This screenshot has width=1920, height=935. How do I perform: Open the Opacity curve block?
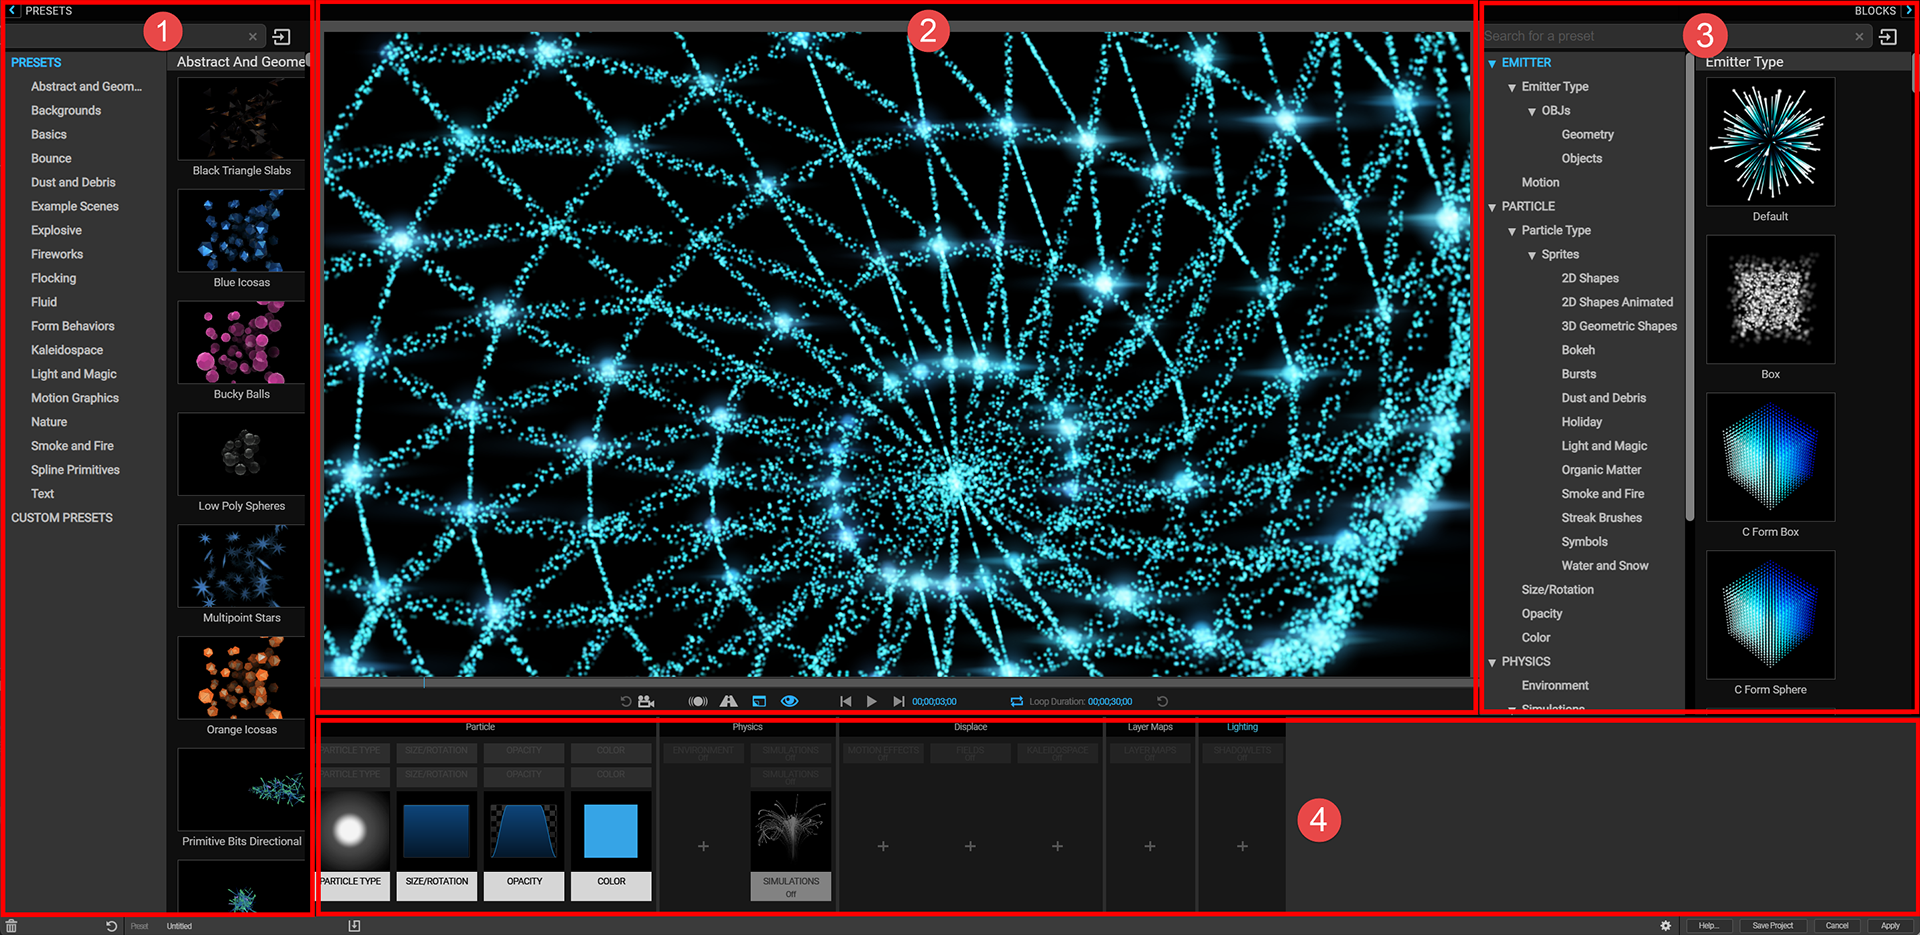click(524, 846)
